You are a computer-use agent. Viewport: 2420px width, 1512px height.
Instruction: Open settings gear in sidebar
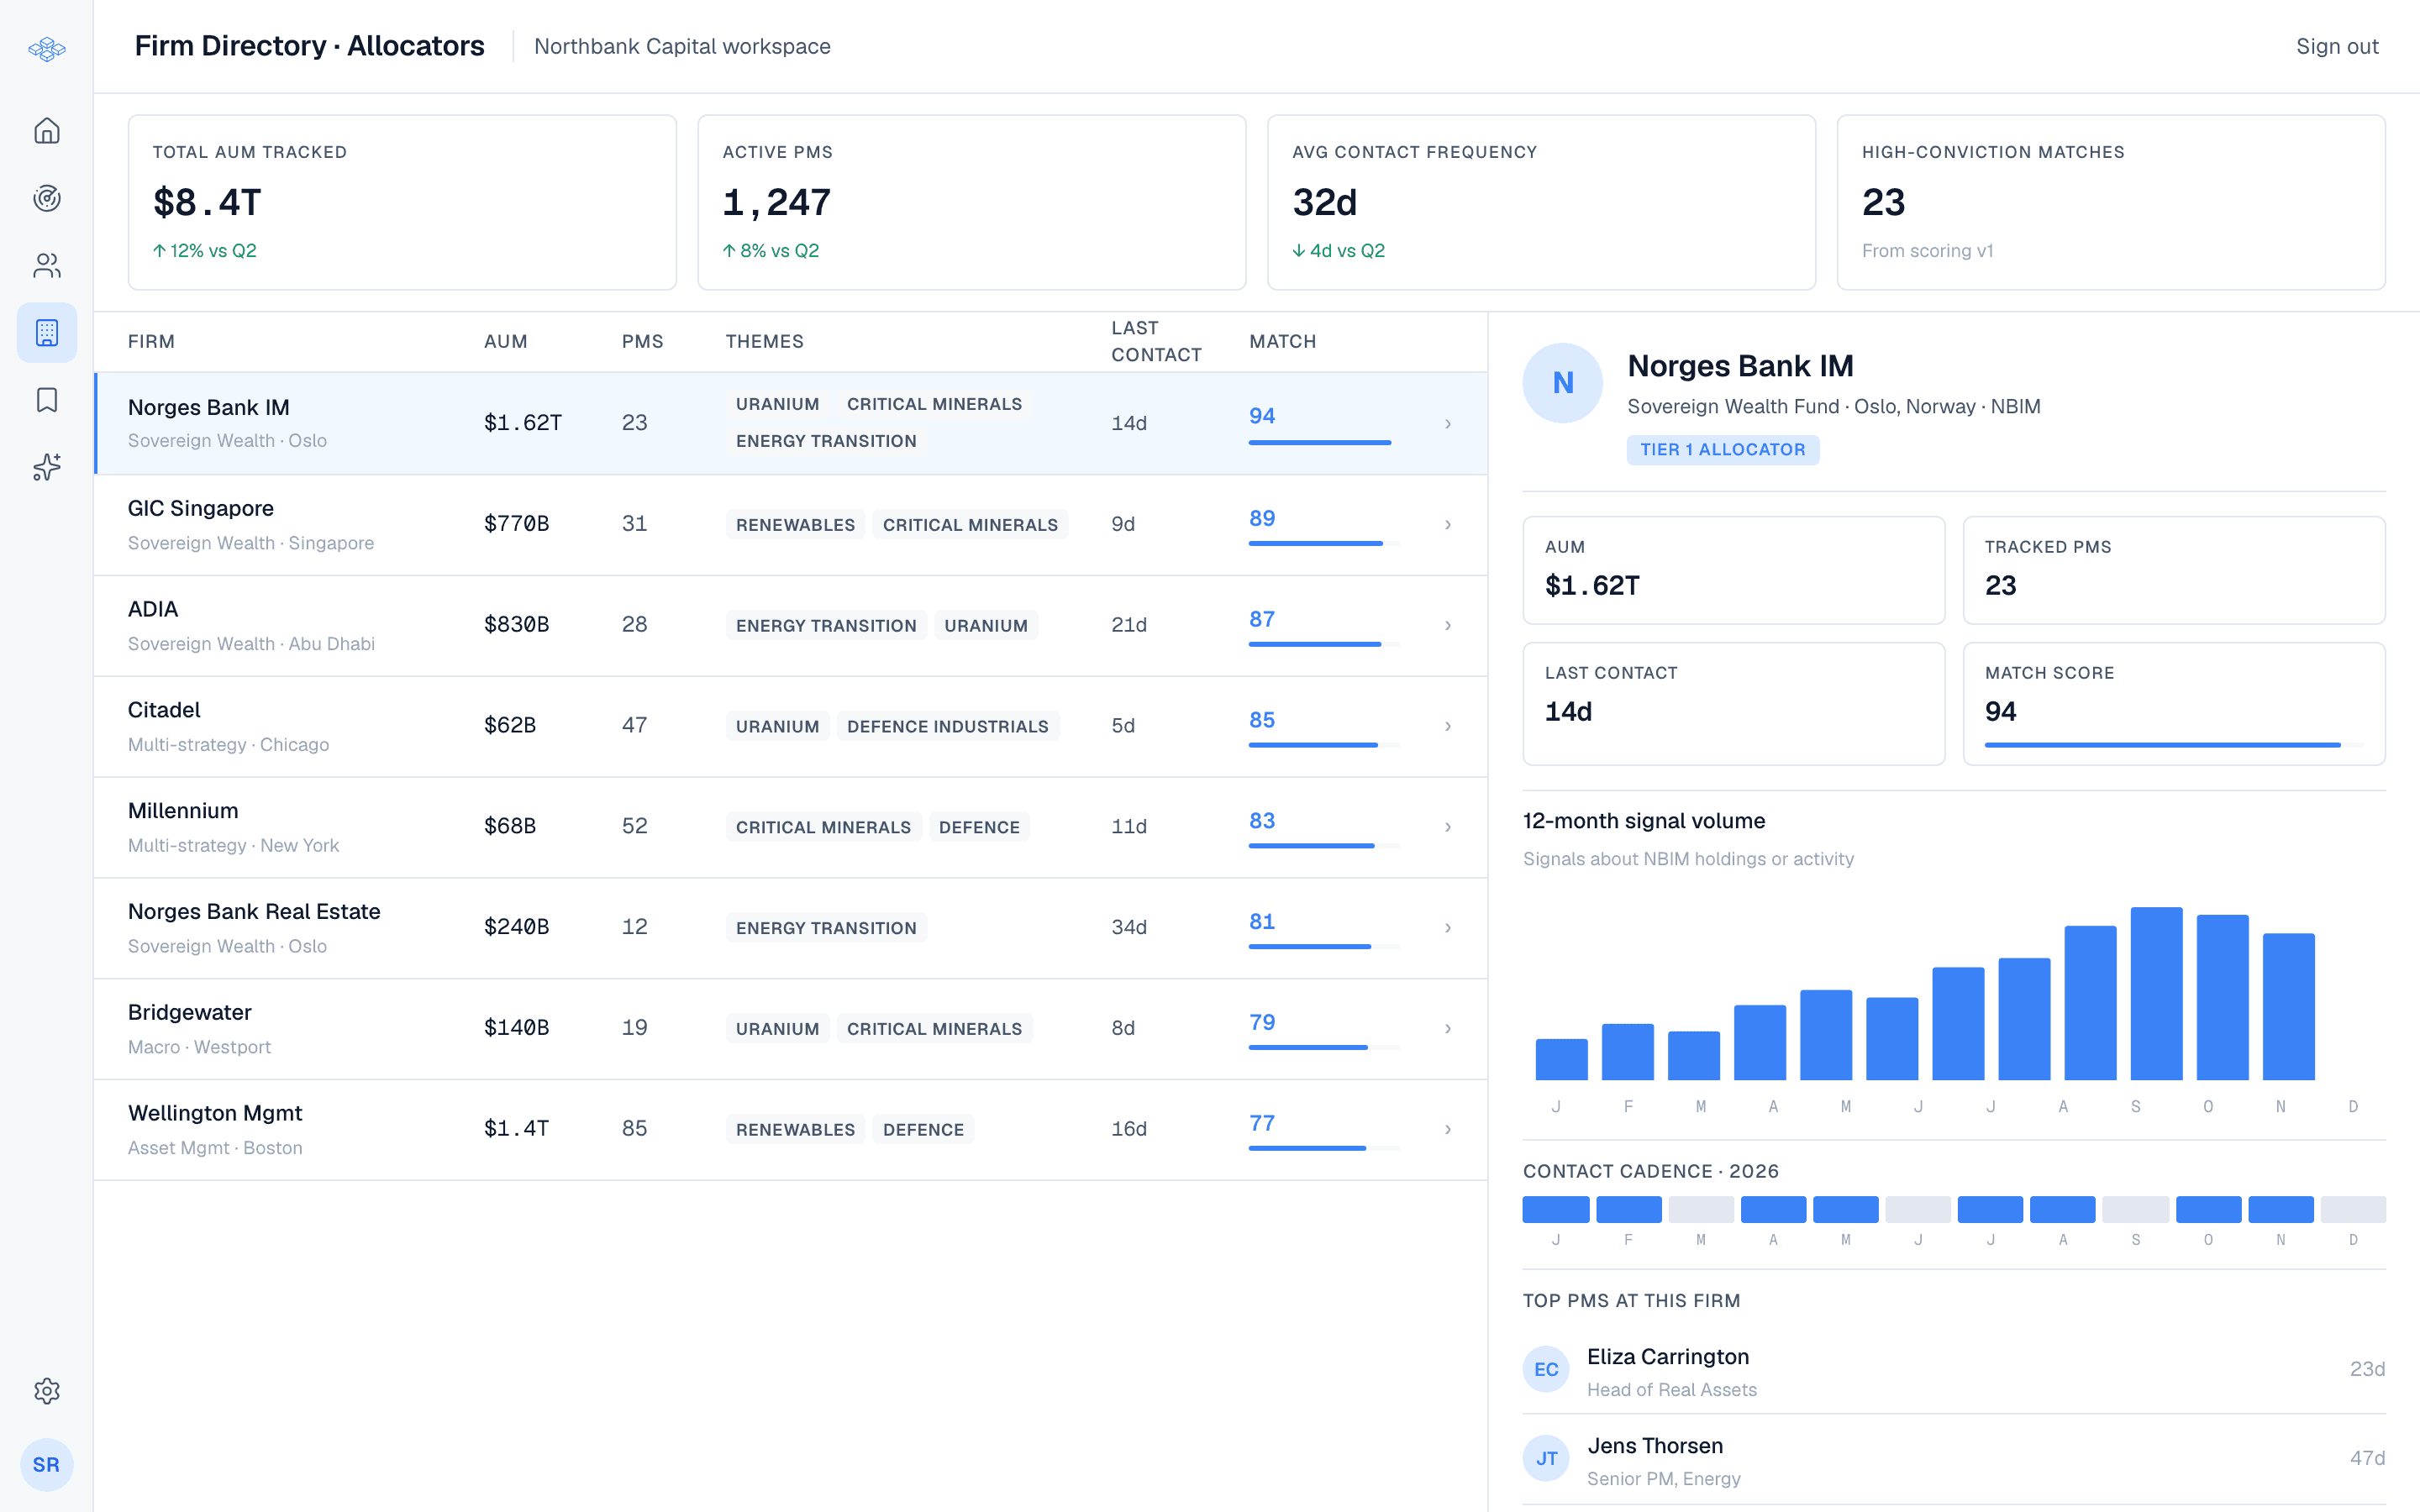(47, 1391)
